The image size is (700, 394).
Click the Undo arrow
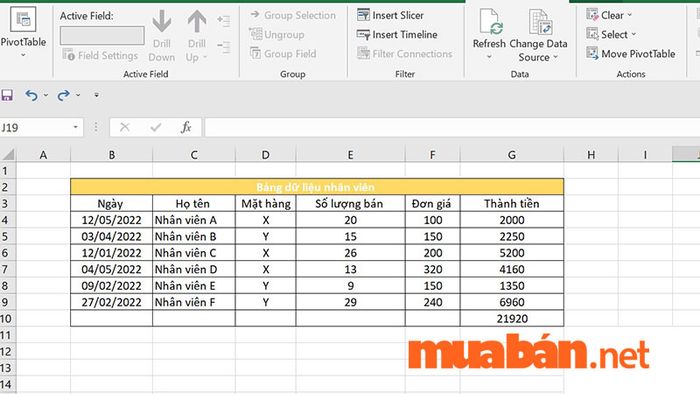(31, 95)
